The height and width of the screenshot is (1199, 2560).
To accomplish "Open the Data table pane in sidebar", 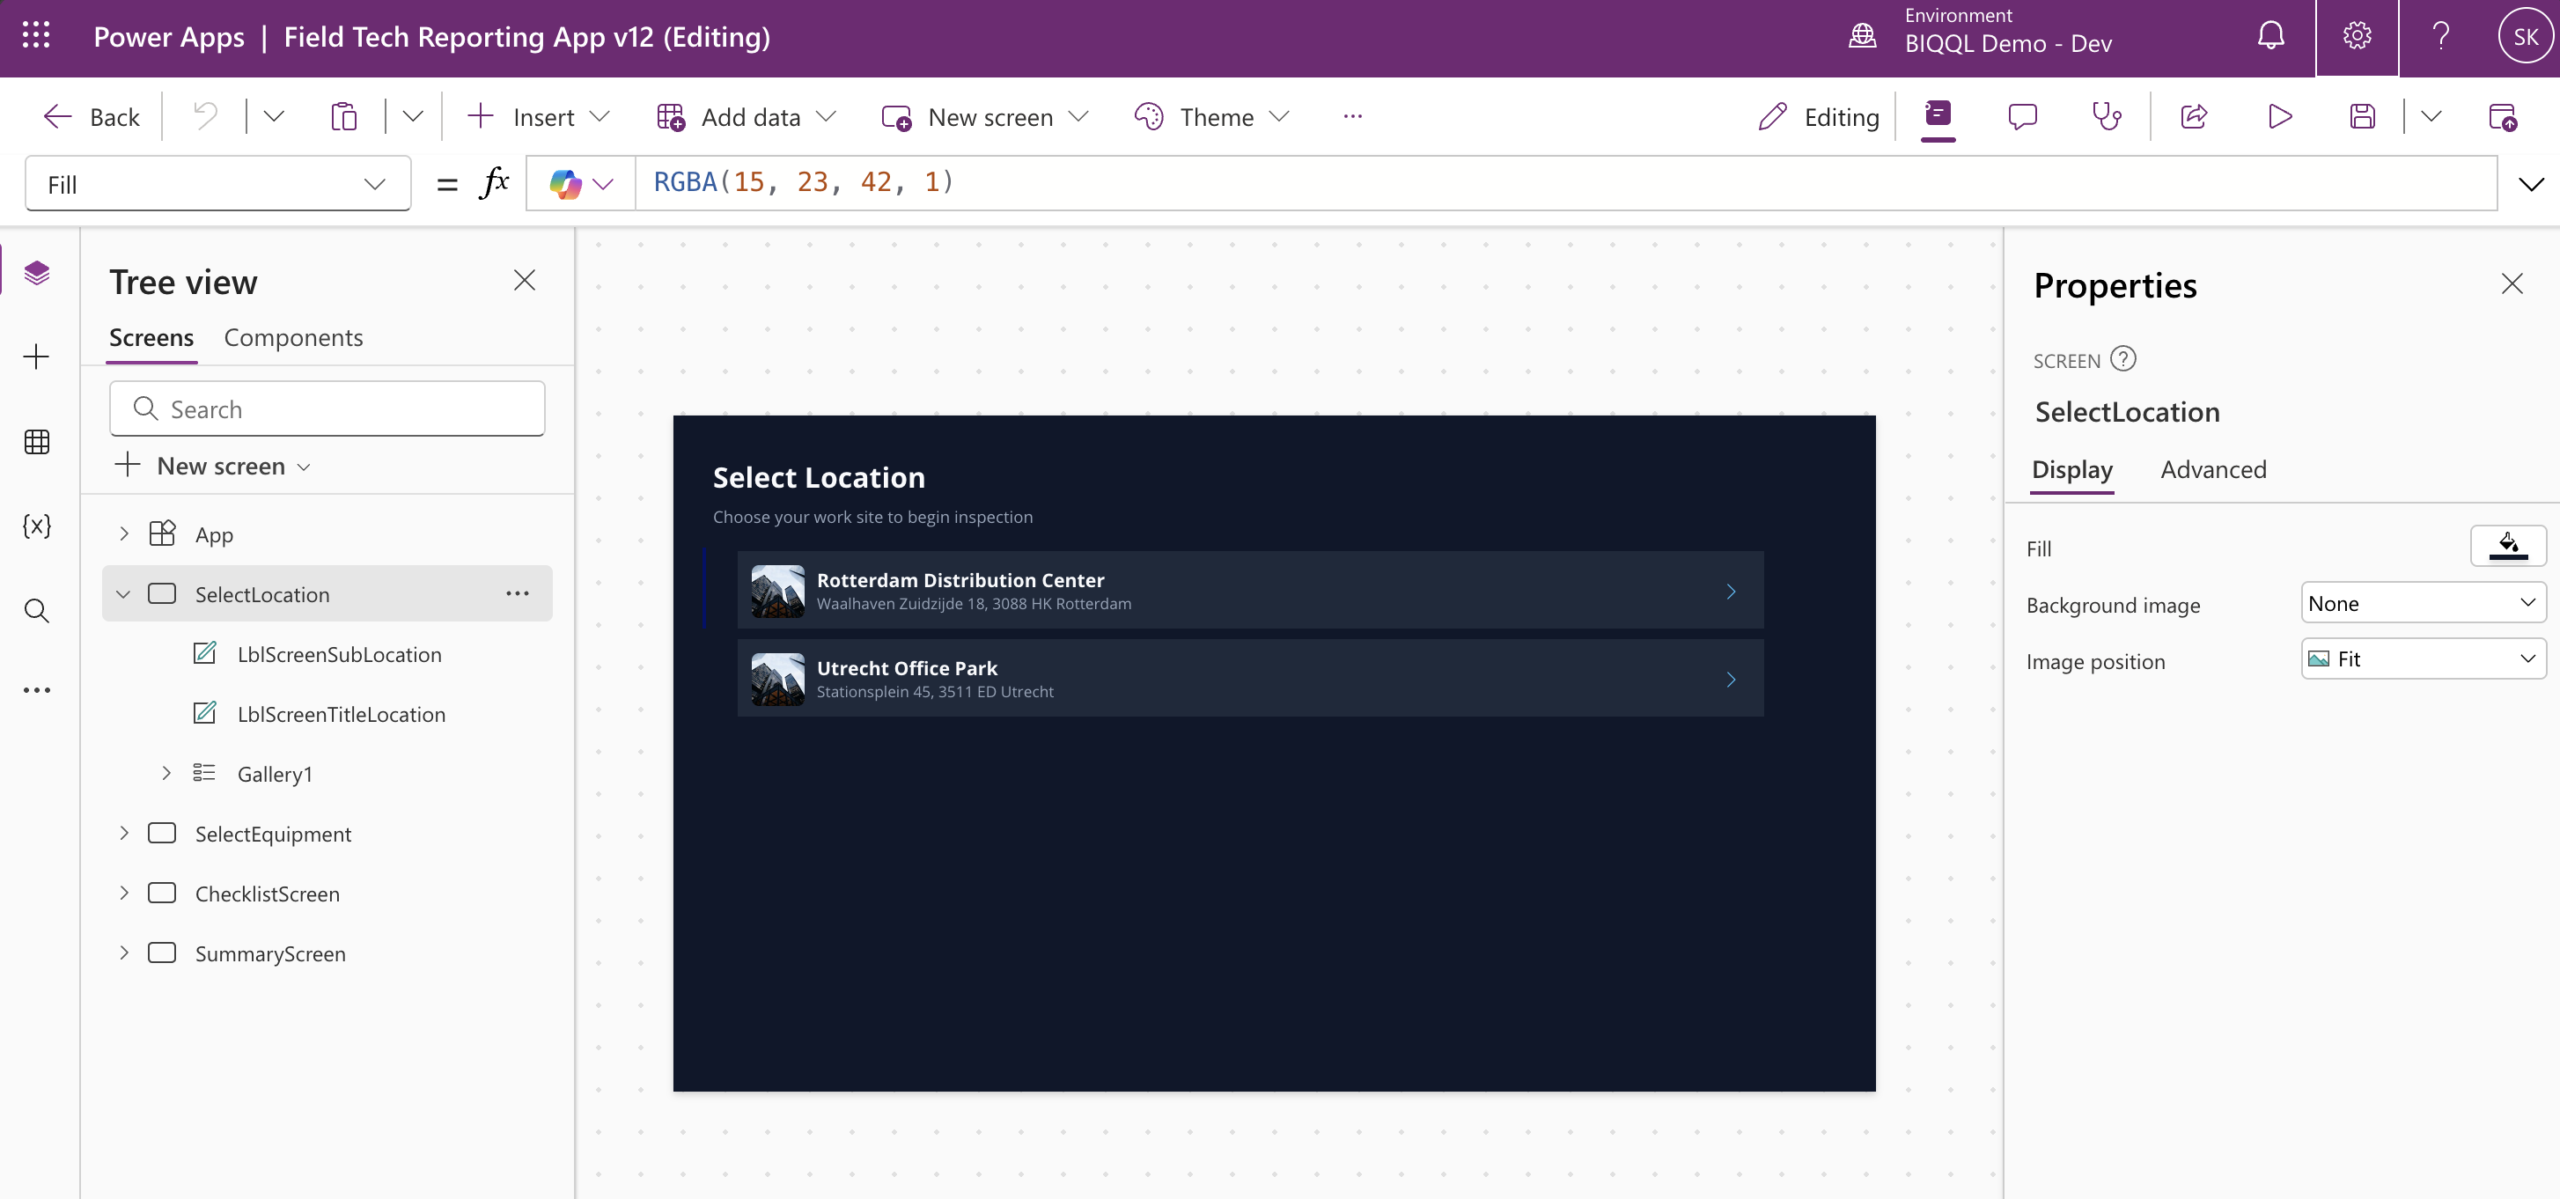I will click(37, 441).
